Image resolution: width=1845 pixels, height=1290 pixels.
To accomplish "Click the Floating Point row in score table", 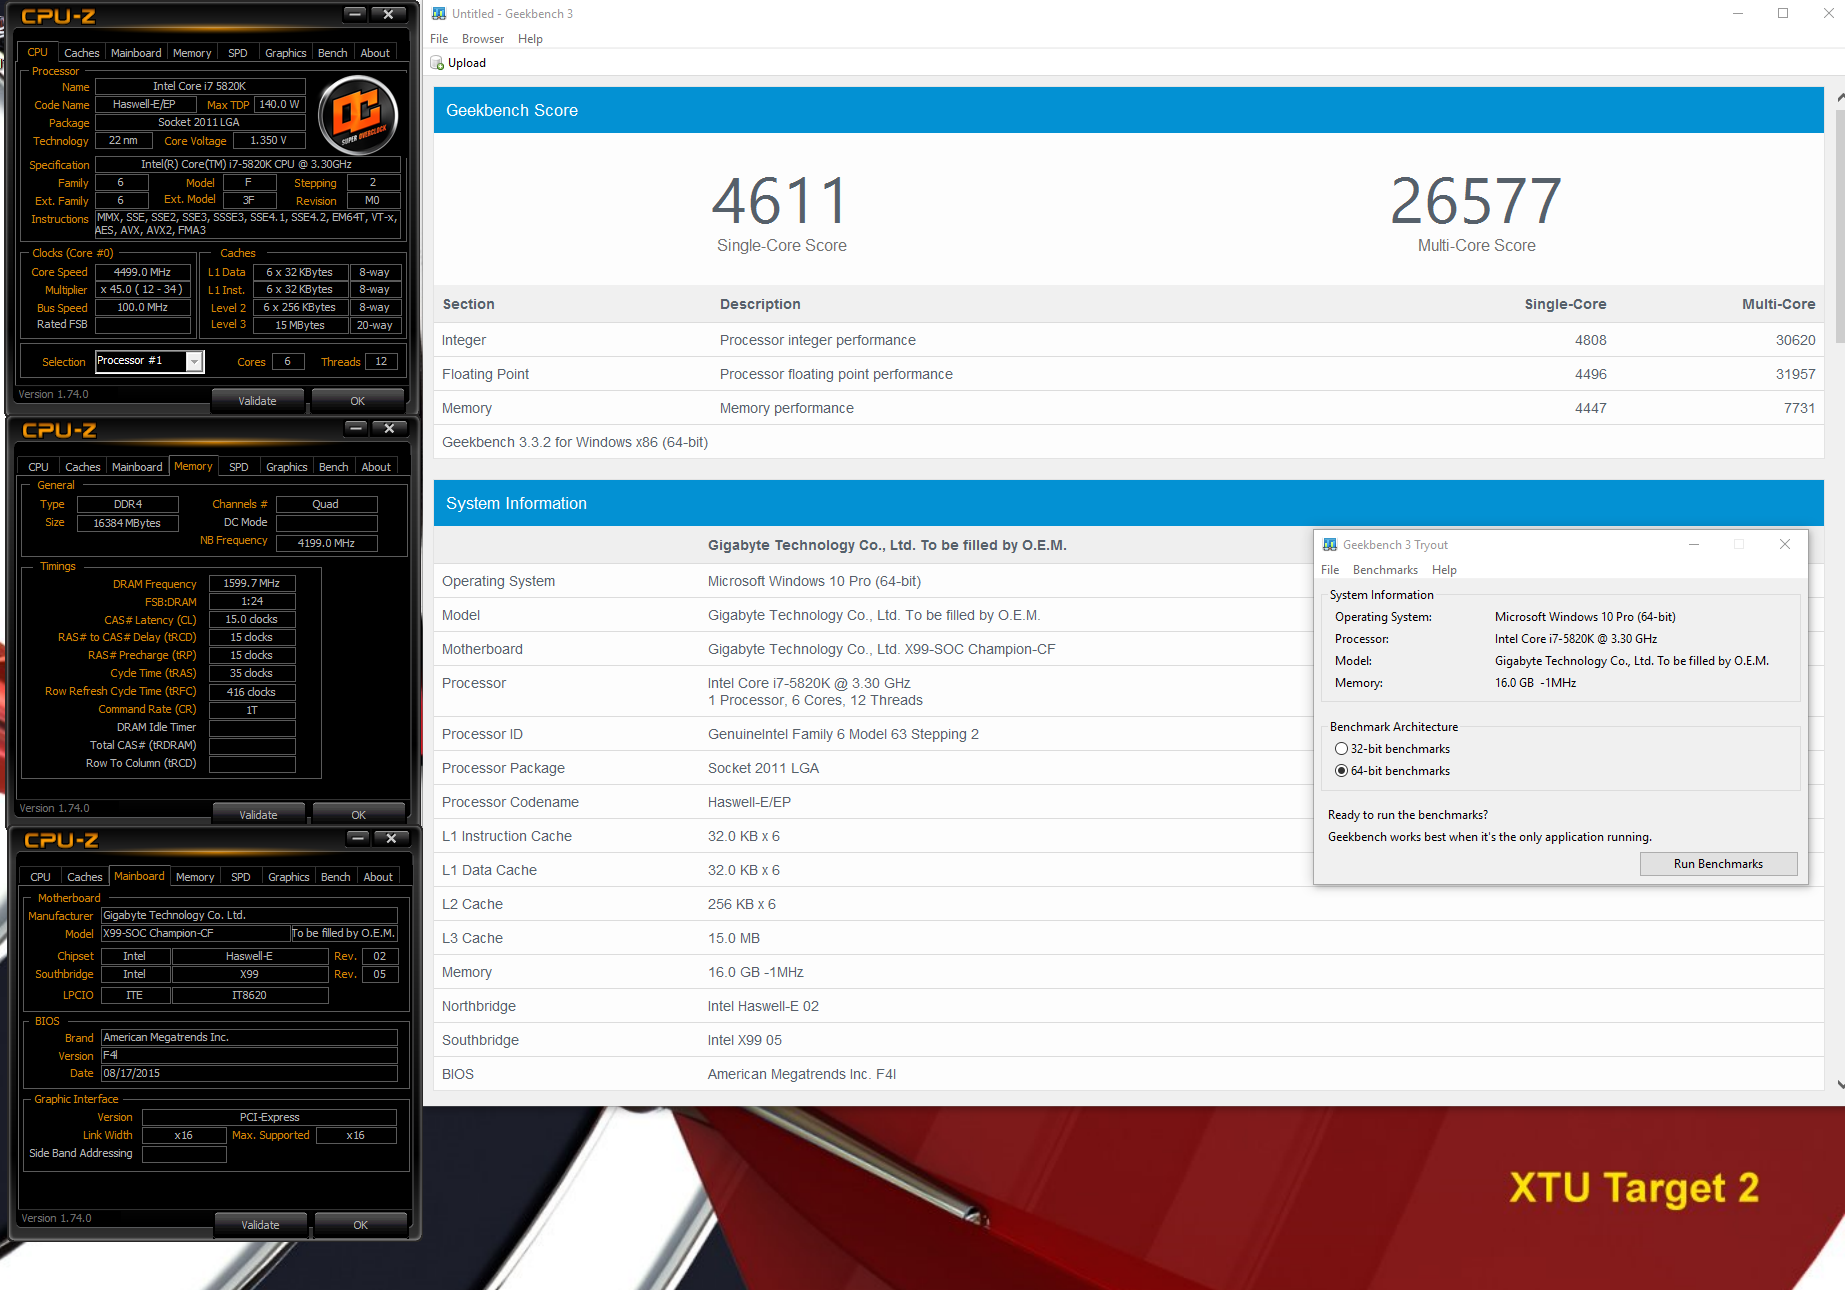I will pos(1129,374).
